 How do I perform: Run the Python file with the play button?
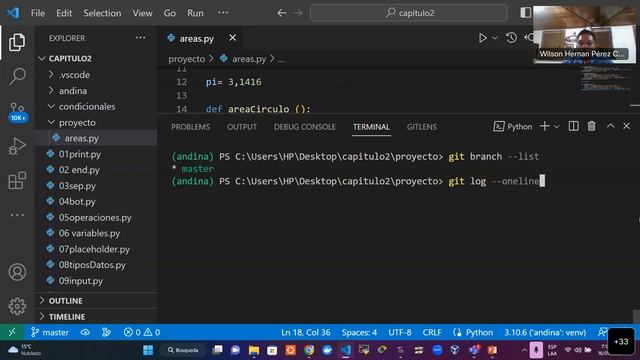tap(482, 38)
